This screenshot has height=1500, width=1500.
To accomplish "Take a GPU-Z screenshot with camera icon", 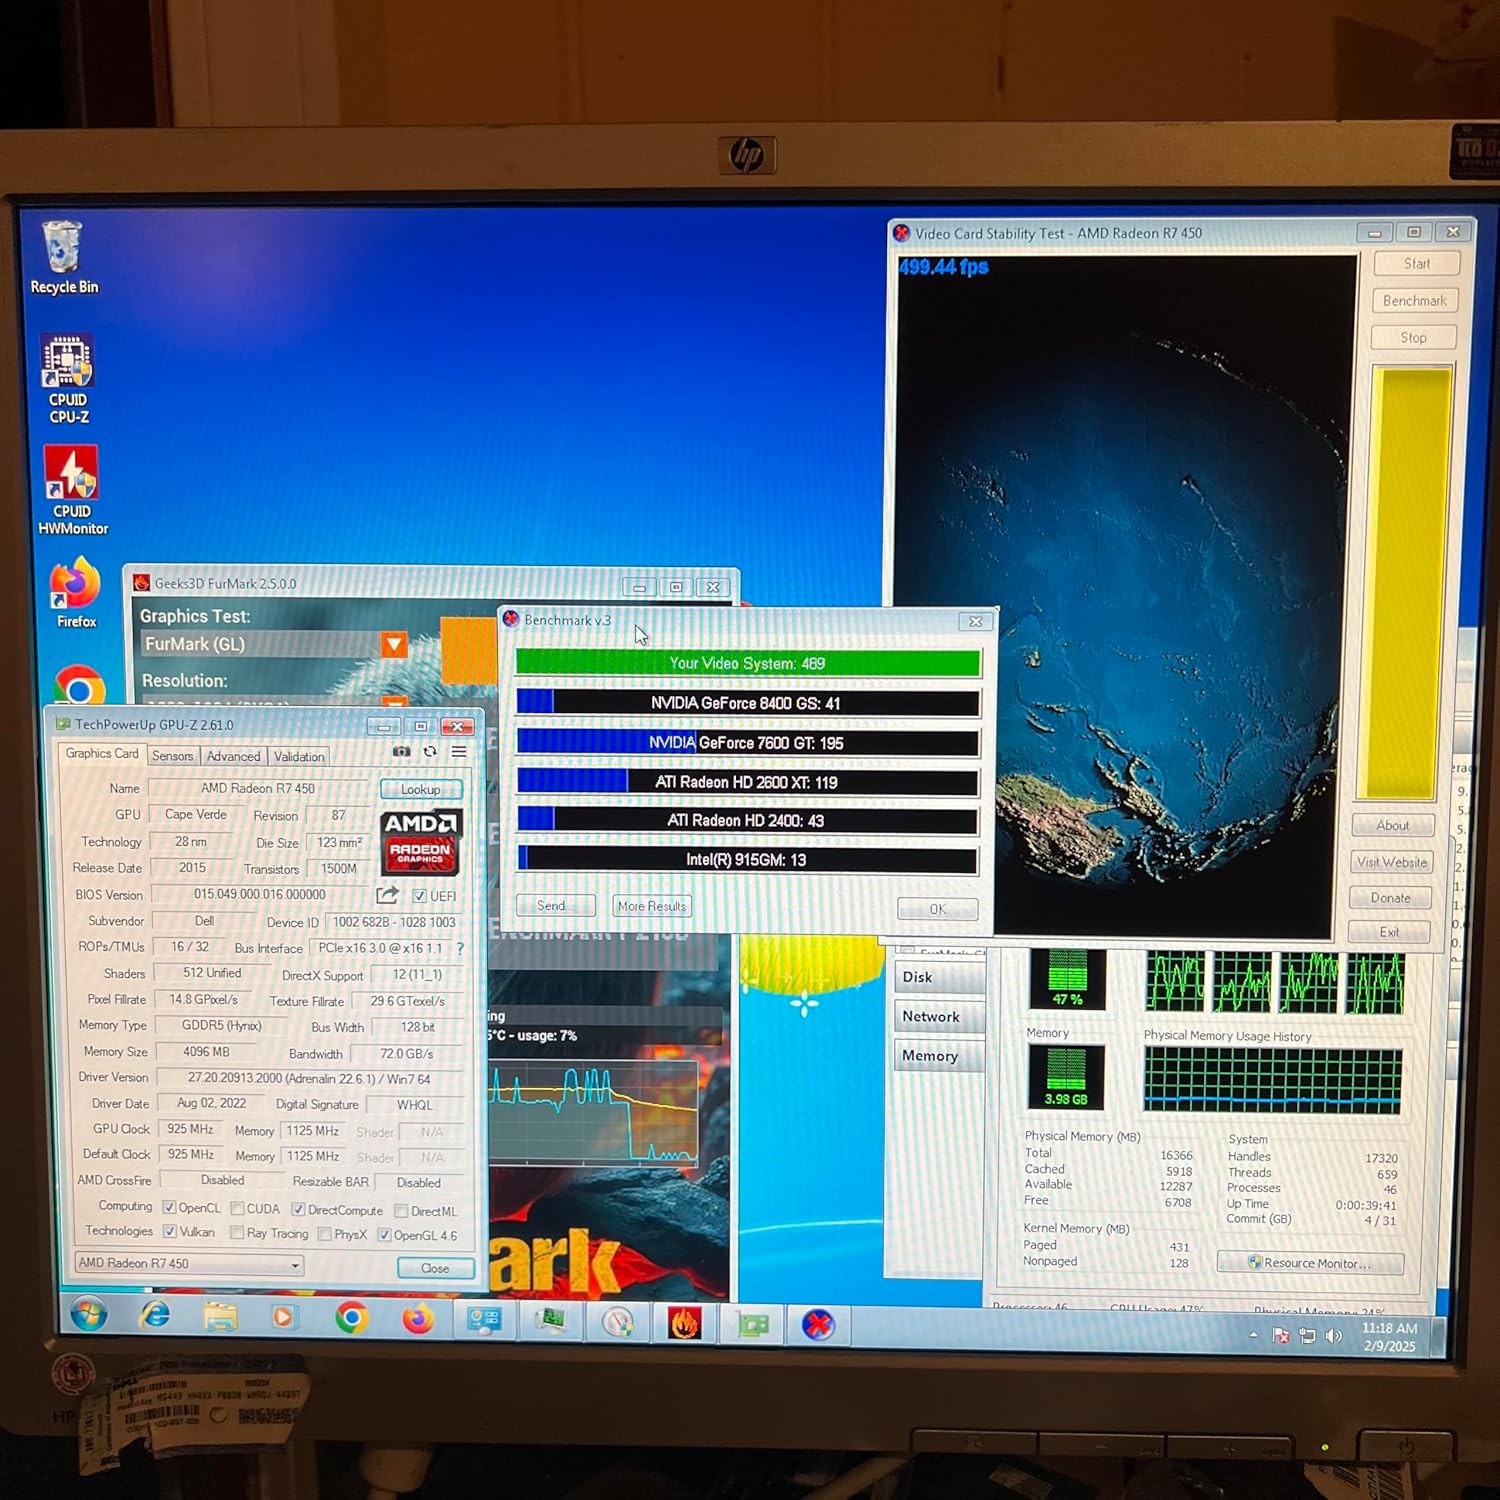I will pyautogui.click(x=401, y=751).
